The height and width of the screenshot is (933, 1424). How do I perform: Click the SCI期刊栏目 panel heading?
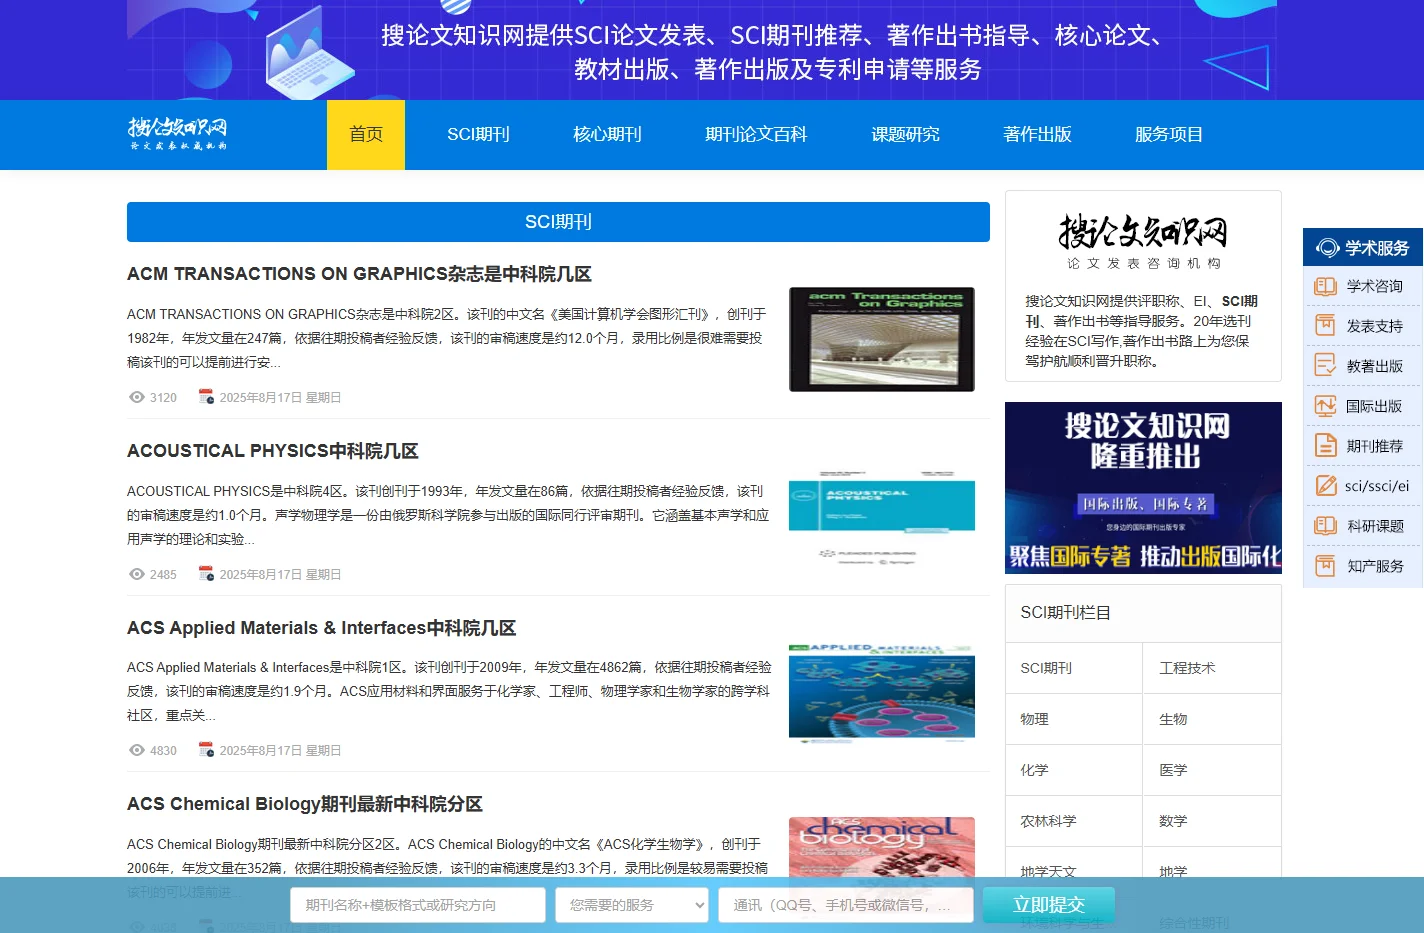(1065, 613)
